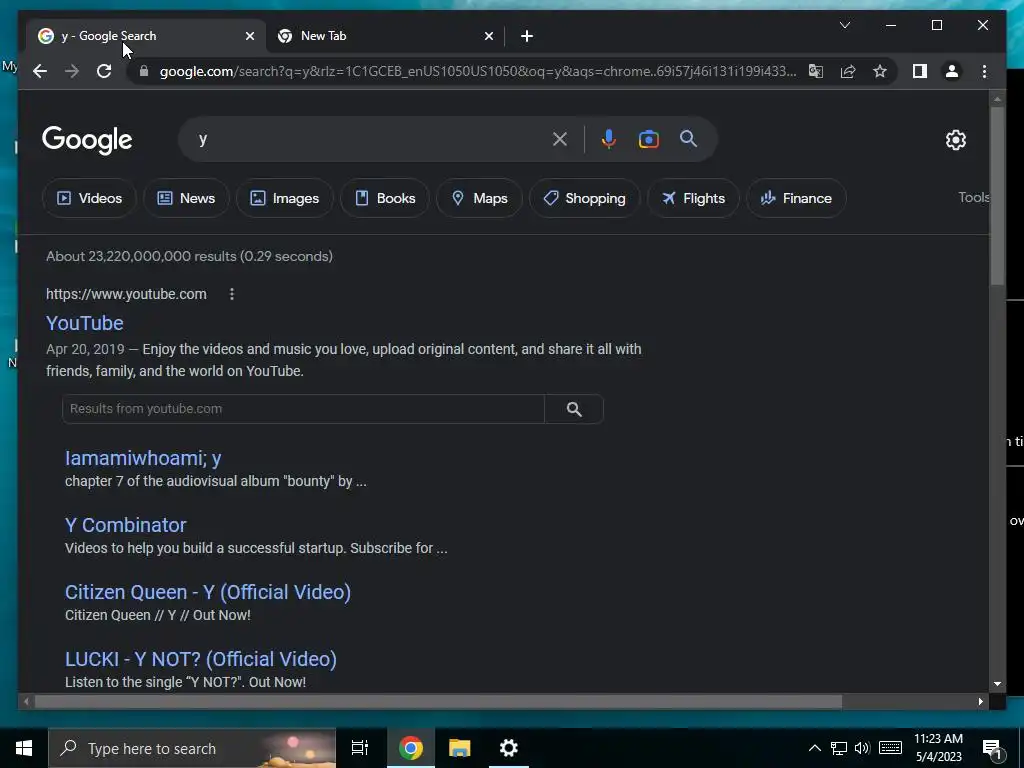Search by image with Google Lens camera
The width and height of the screenshot is (1024, 768).
pos(648,139)
